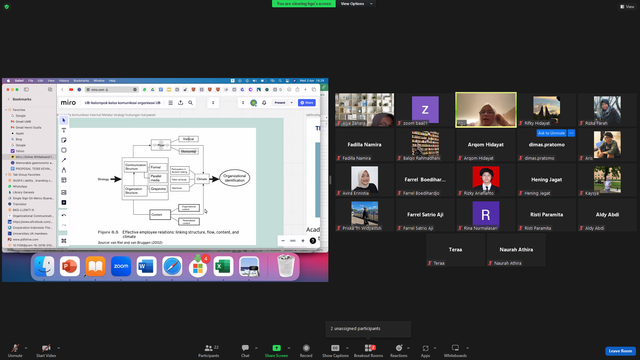Select the Miro shape tool
The image size is (640, 360).
click(64, 150)
